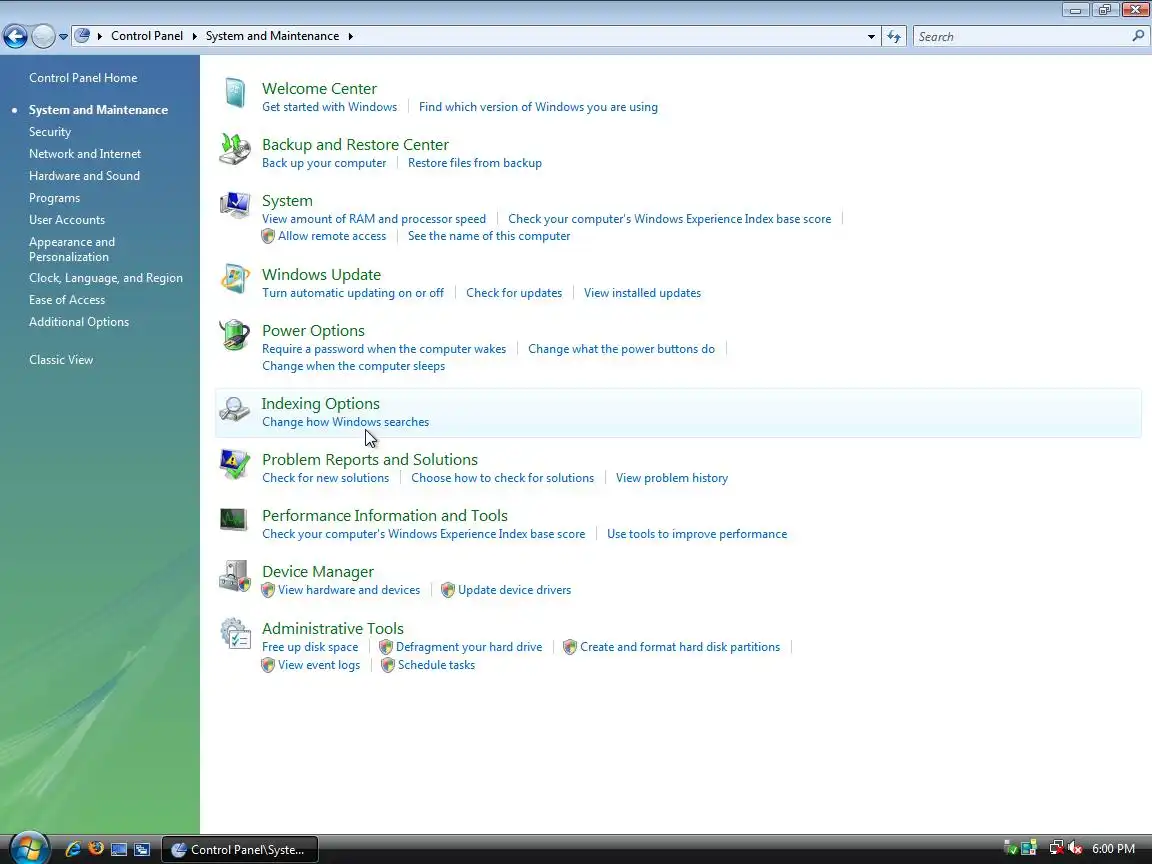Click the search magnifier icon

1138,35
